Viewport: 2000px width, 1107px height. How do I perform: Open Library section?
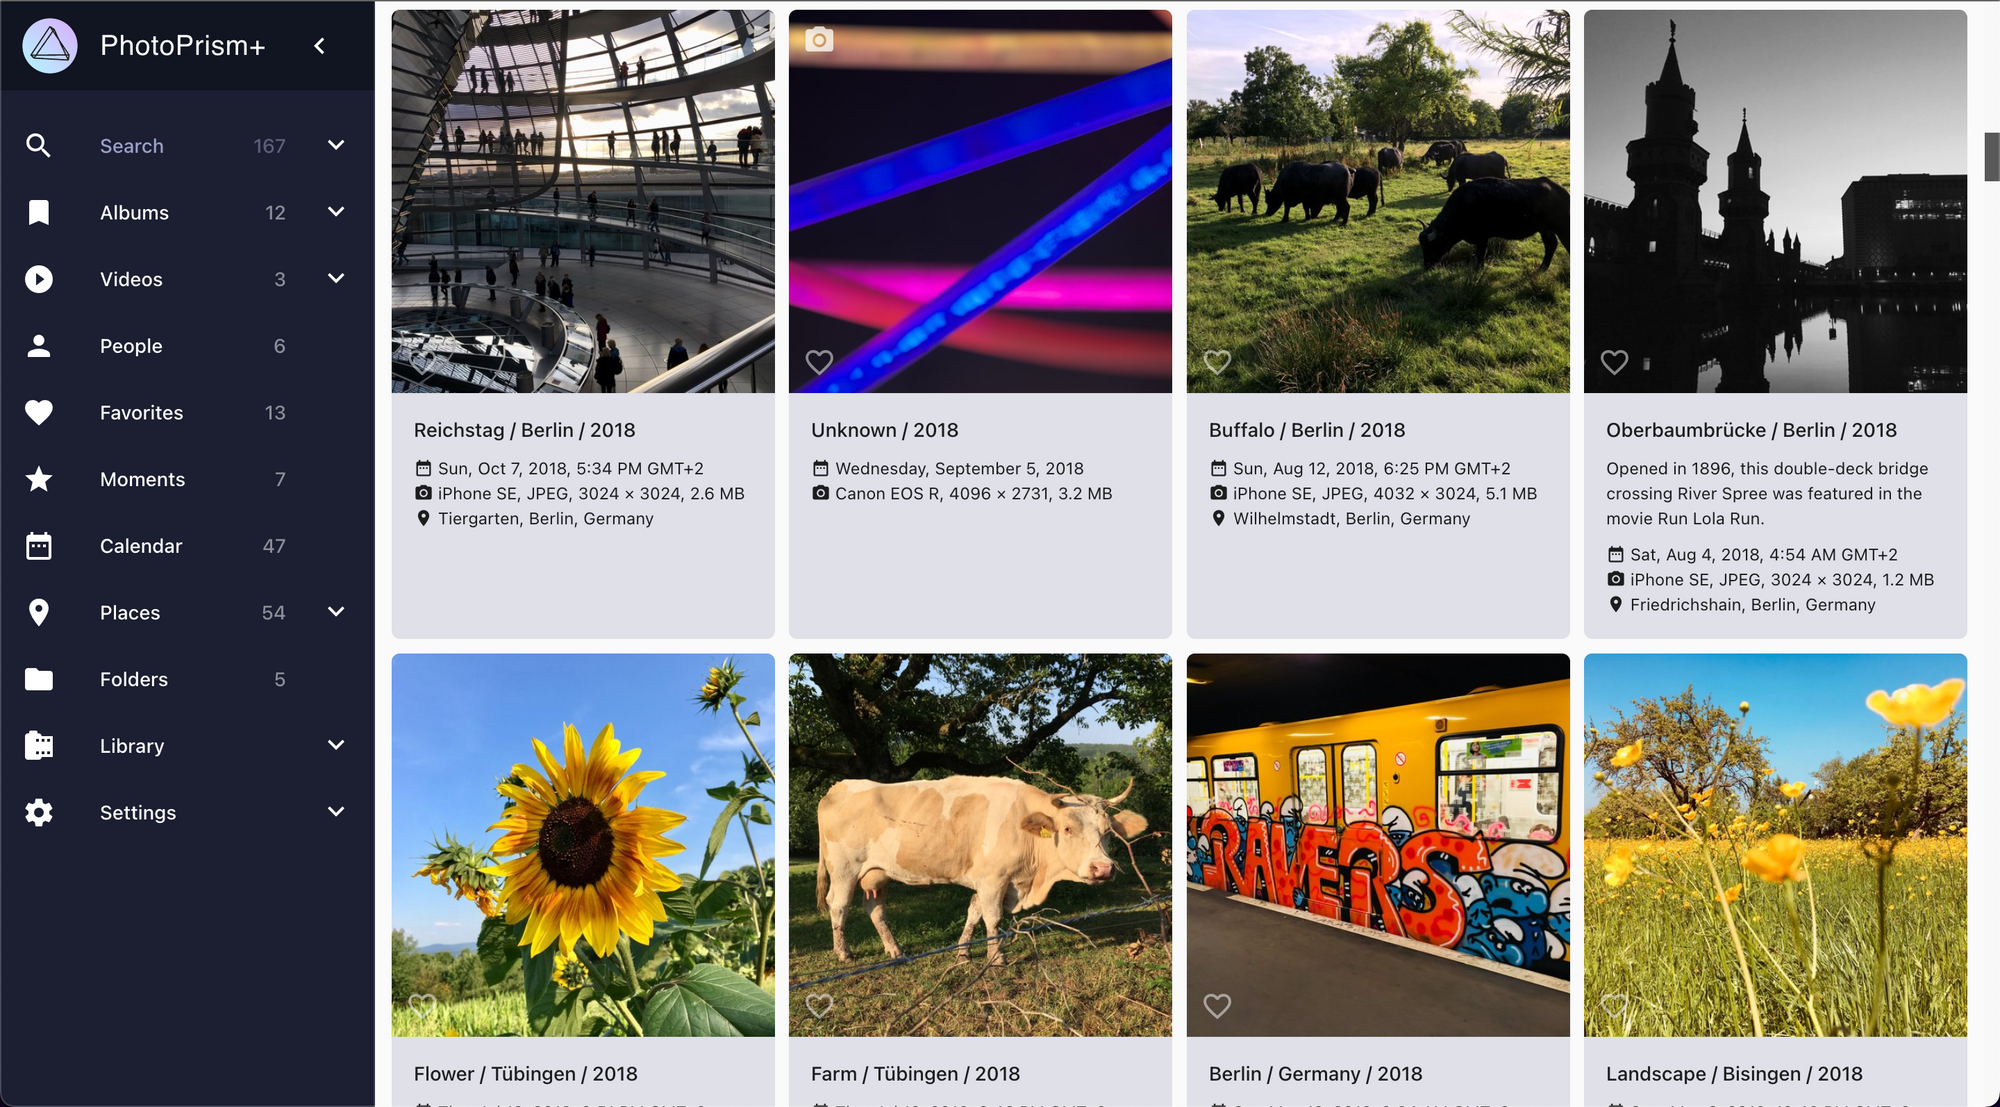(132, 744)
